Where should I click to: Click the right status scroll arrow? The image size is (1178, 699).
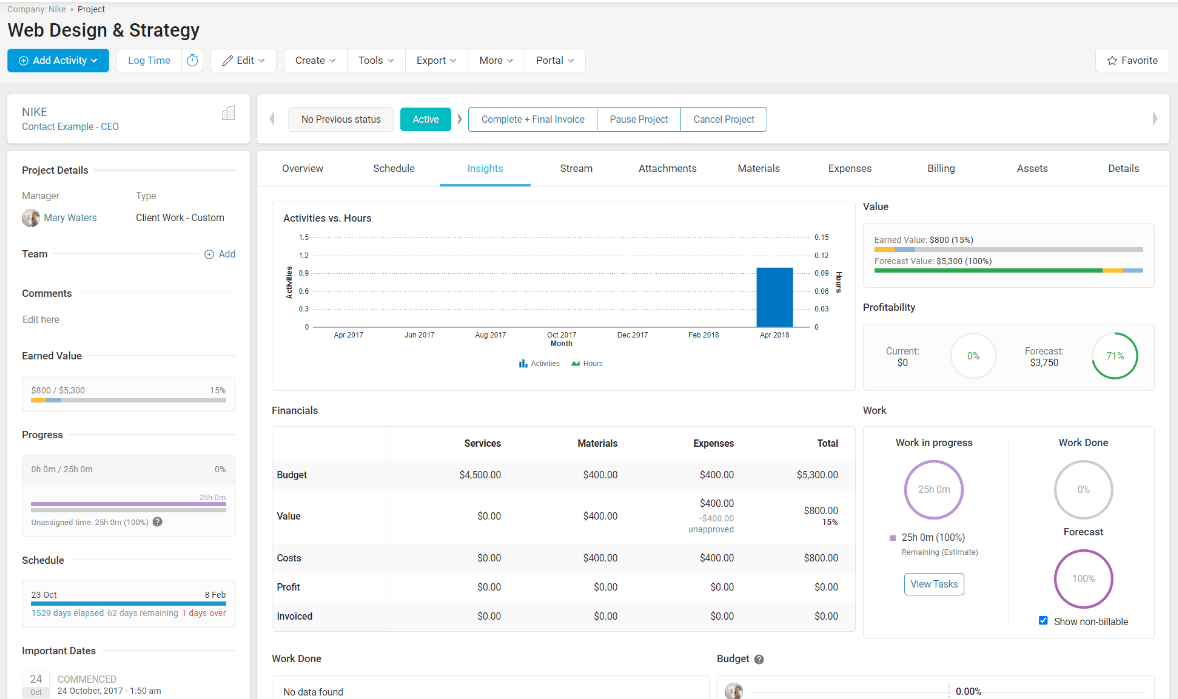point(1155,119)
